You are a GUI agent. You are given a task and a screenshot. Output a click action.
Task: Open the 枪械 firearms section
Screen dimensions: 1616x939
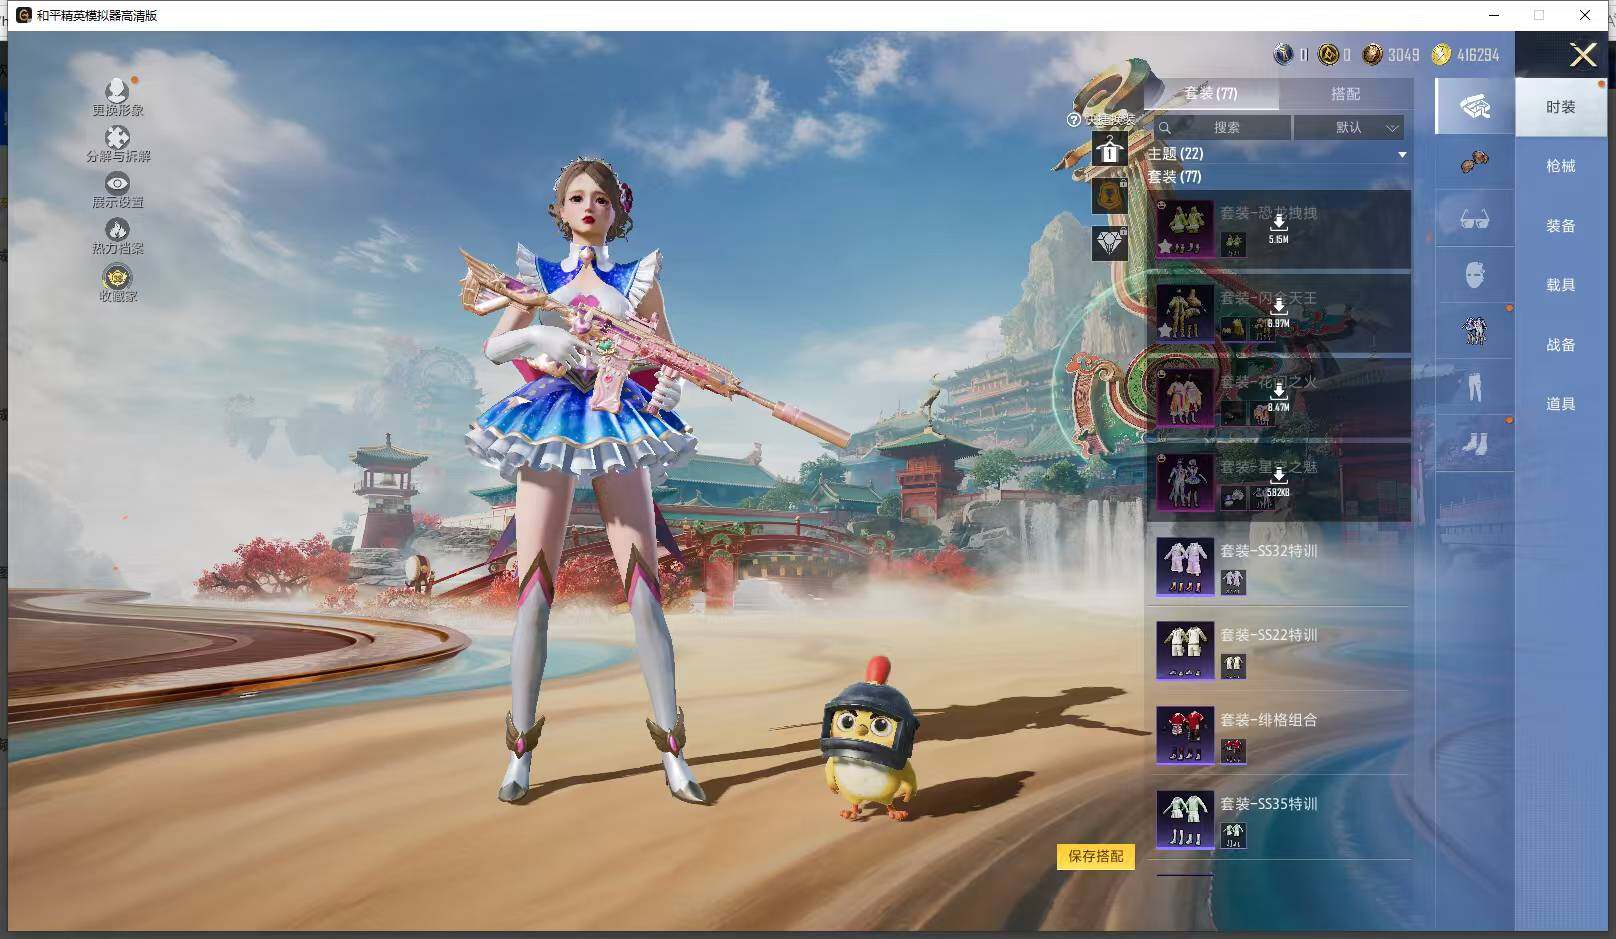point(1560,166)
